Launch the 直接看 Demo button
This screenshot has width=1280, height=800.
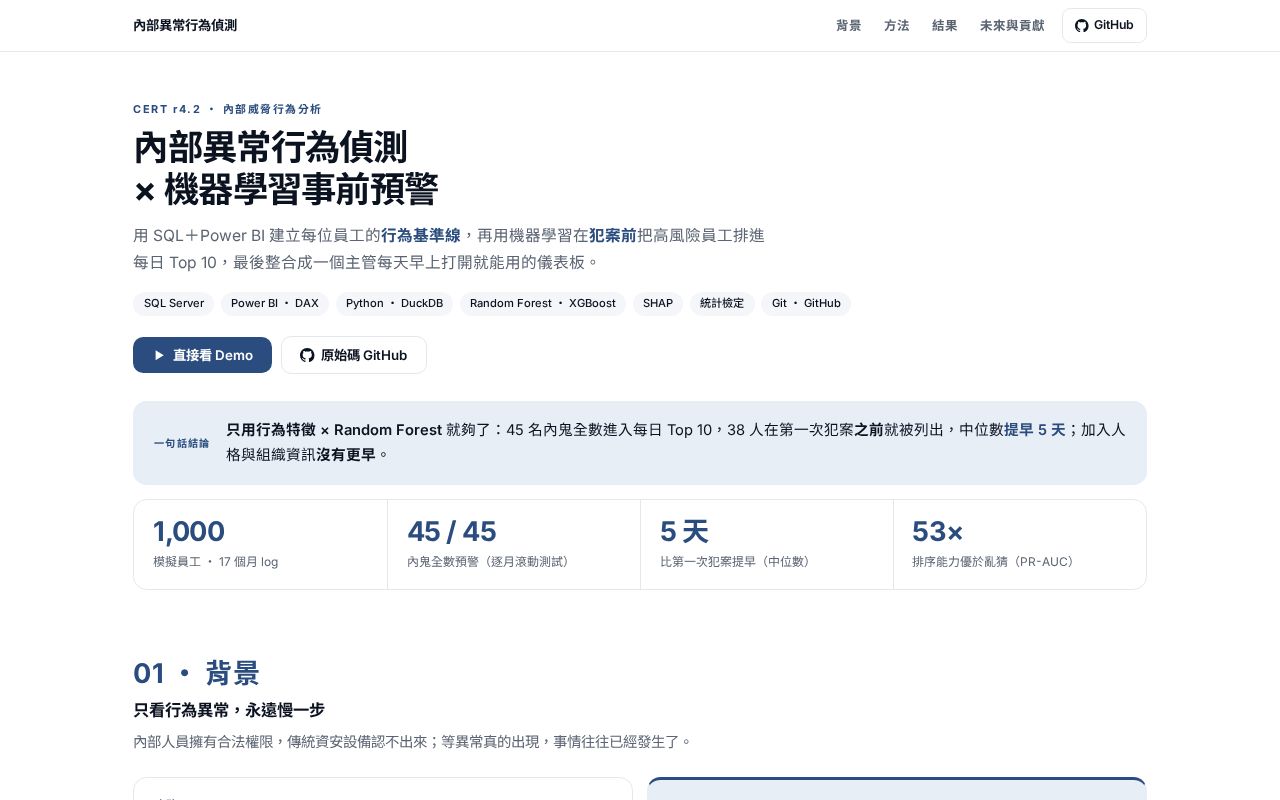pyautogui.click(x=202, y=355)
